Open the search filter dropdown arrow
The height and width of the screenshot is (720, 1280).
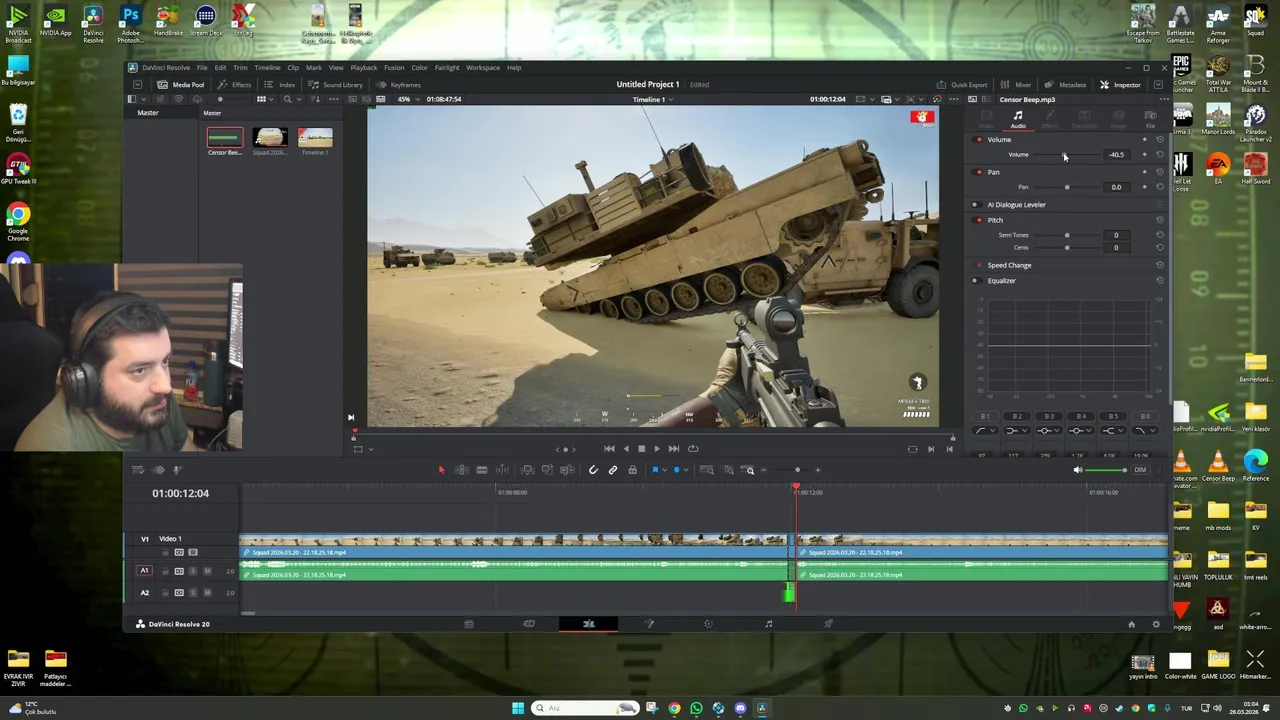click(x=299, y=99)
